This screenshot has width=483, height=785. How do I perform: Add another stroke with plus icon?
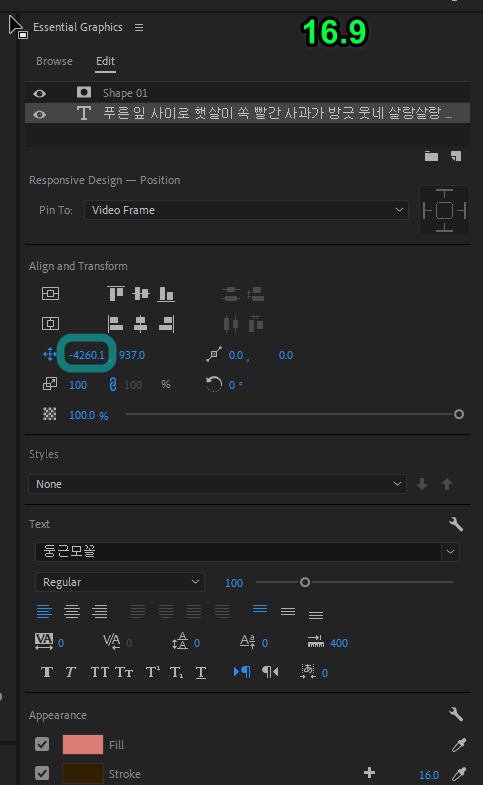click(369, 773)
